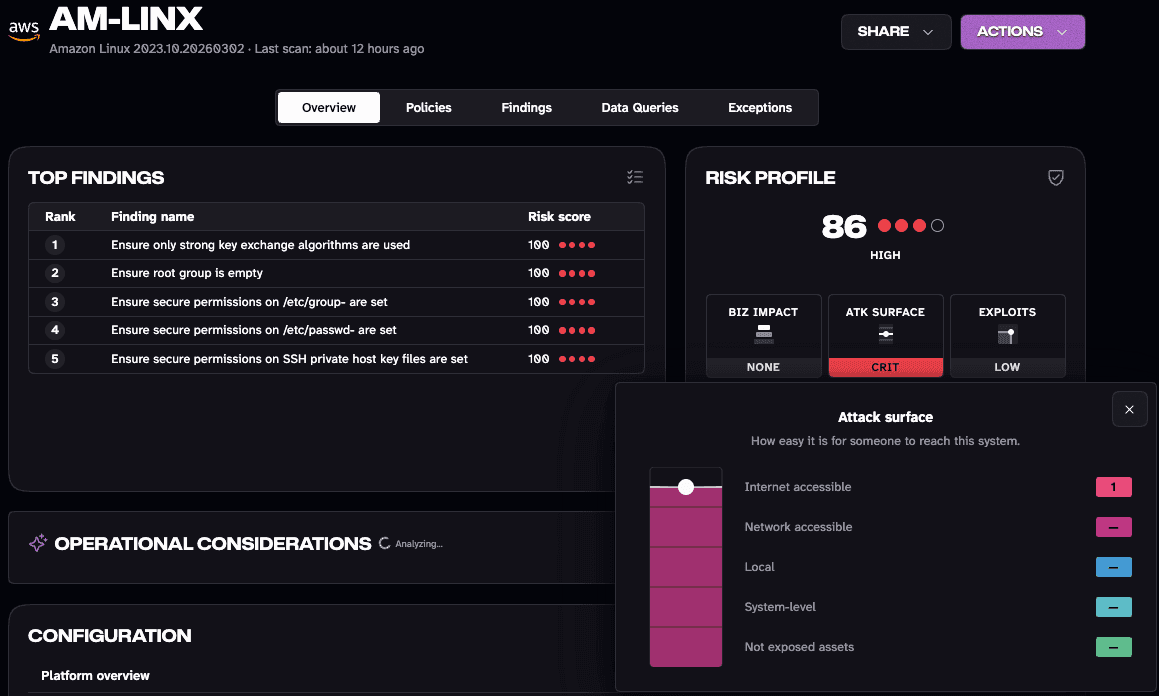Screen dimensions: 1159x696
Task: Click the Risk Profile shield icon
Action: (x=1056, y=177)
